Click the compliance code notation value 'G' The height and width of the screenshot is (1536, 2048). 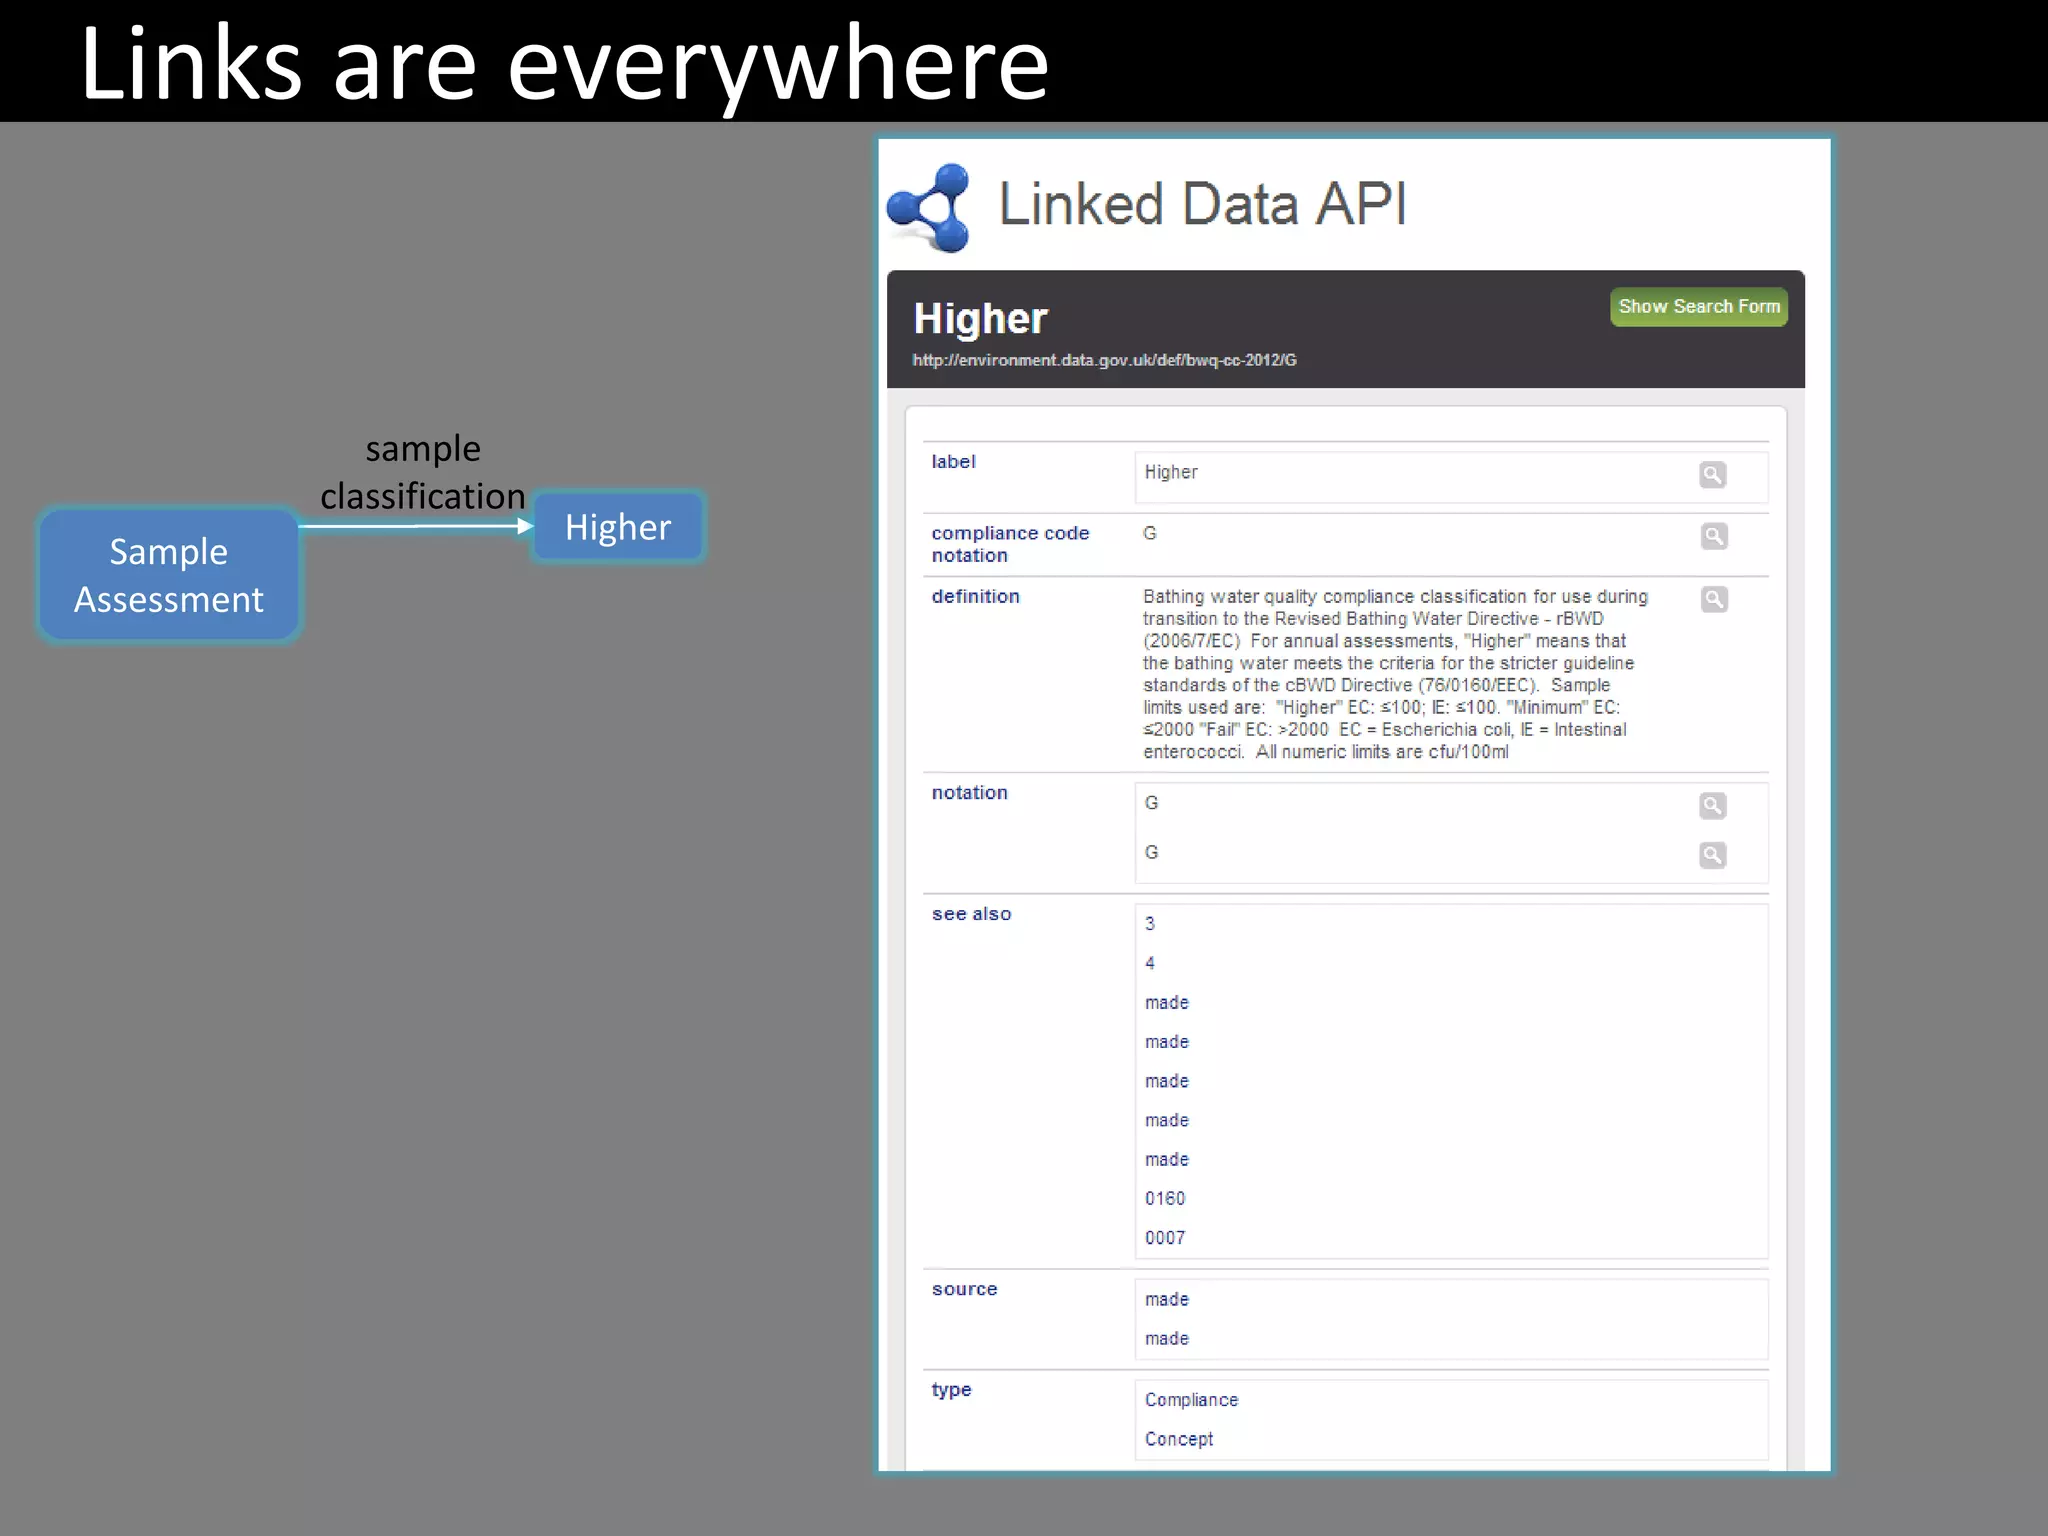(1150, 534)
